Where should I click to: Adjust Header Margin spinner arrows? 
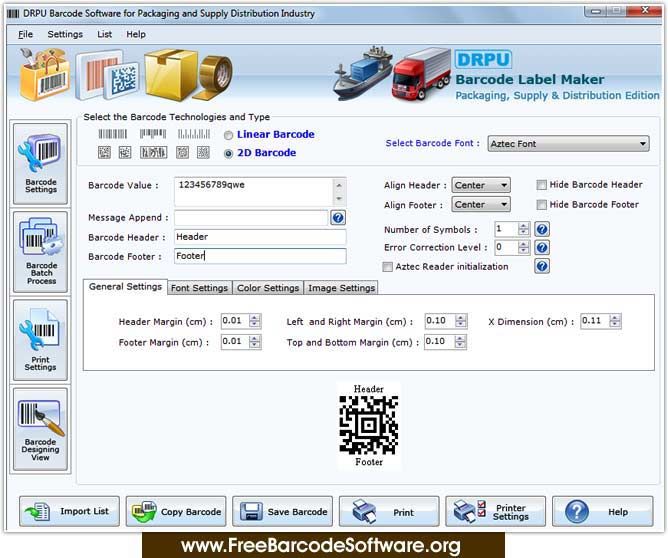pyautogui.click(x=255, y=321)
